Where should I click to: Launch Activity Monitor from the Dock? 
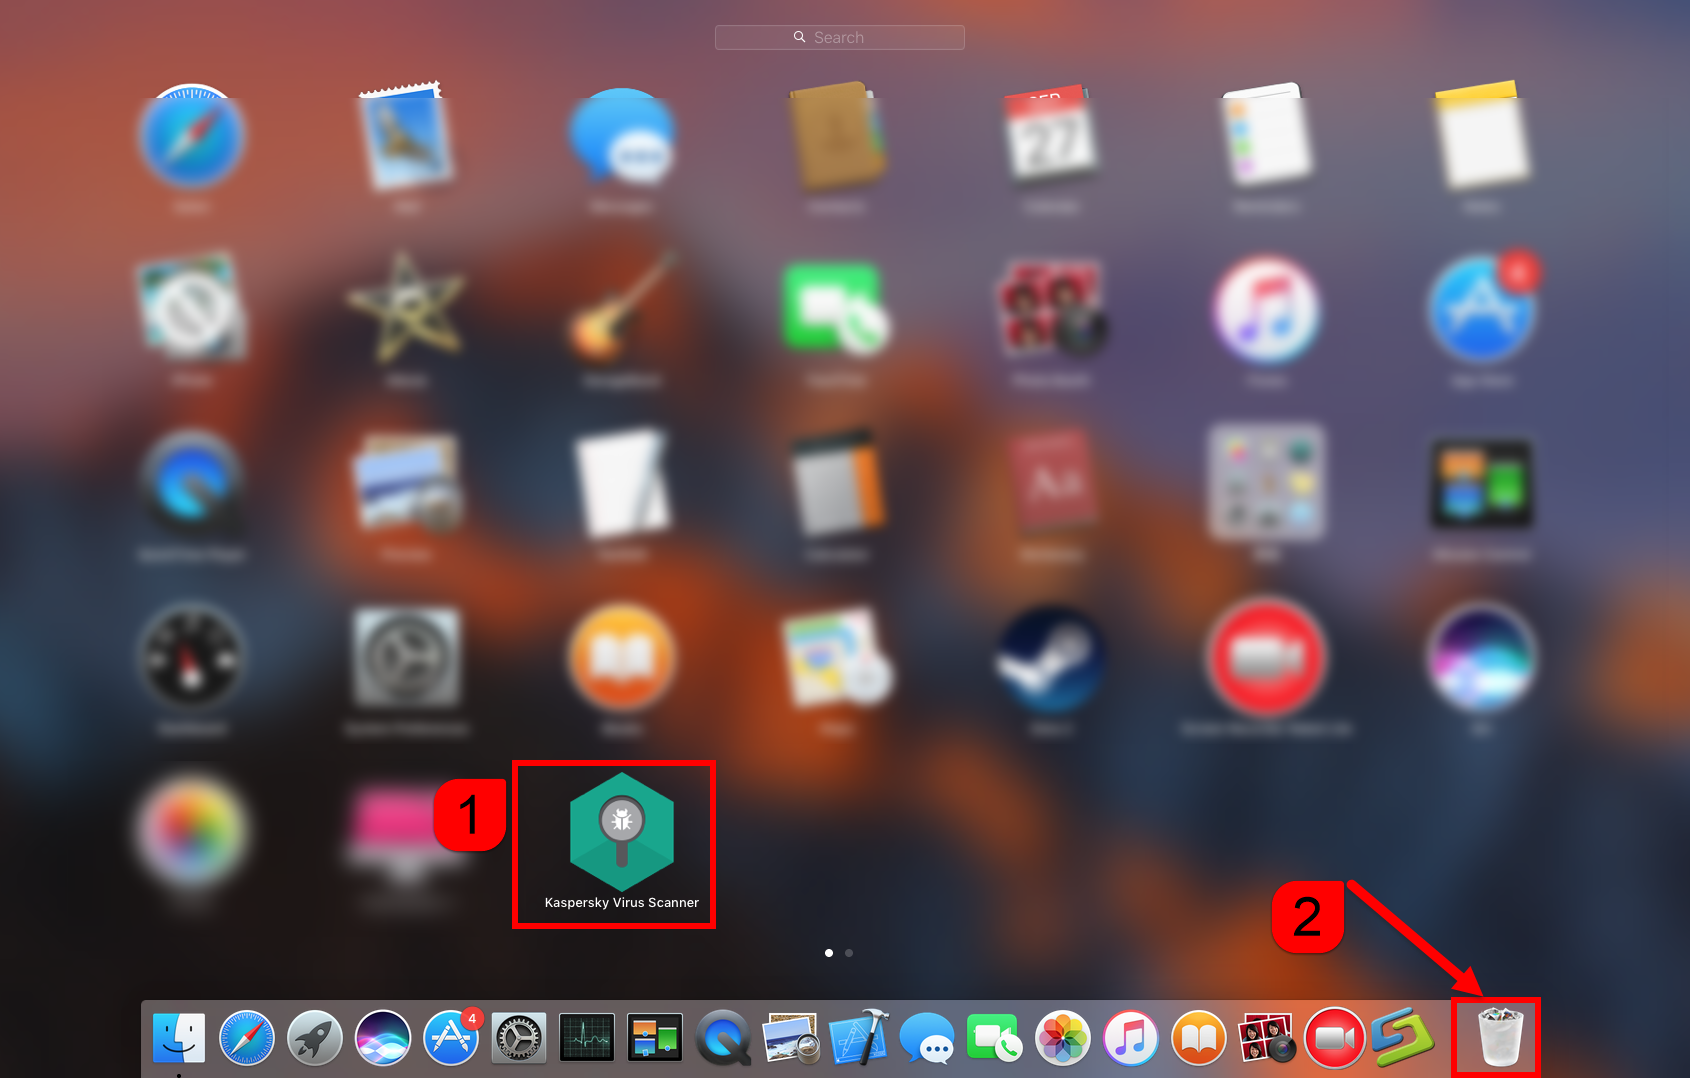coord(587,1038)
